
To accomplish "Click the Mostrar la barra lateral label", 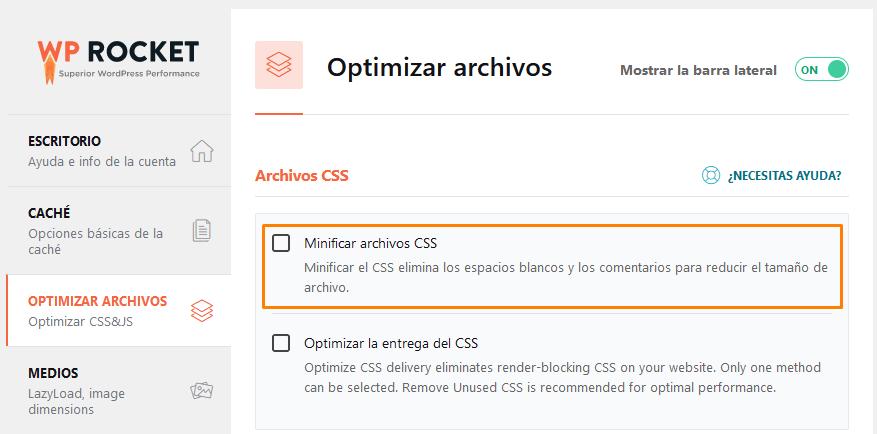I will [698, 70].
